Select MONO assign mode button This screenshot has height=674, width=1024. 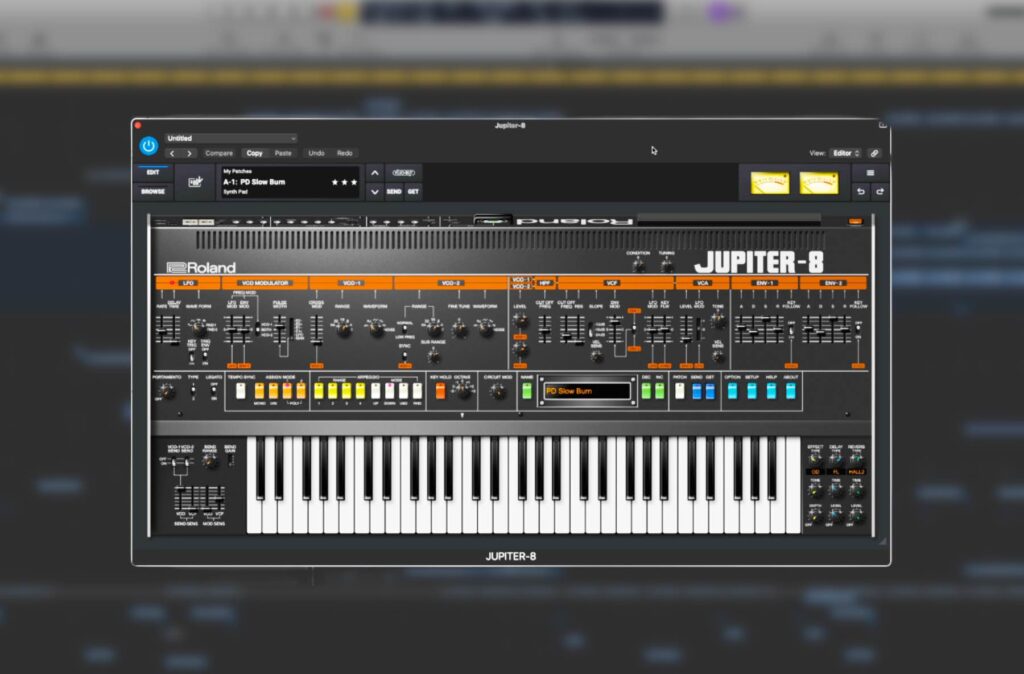[259, 391]
